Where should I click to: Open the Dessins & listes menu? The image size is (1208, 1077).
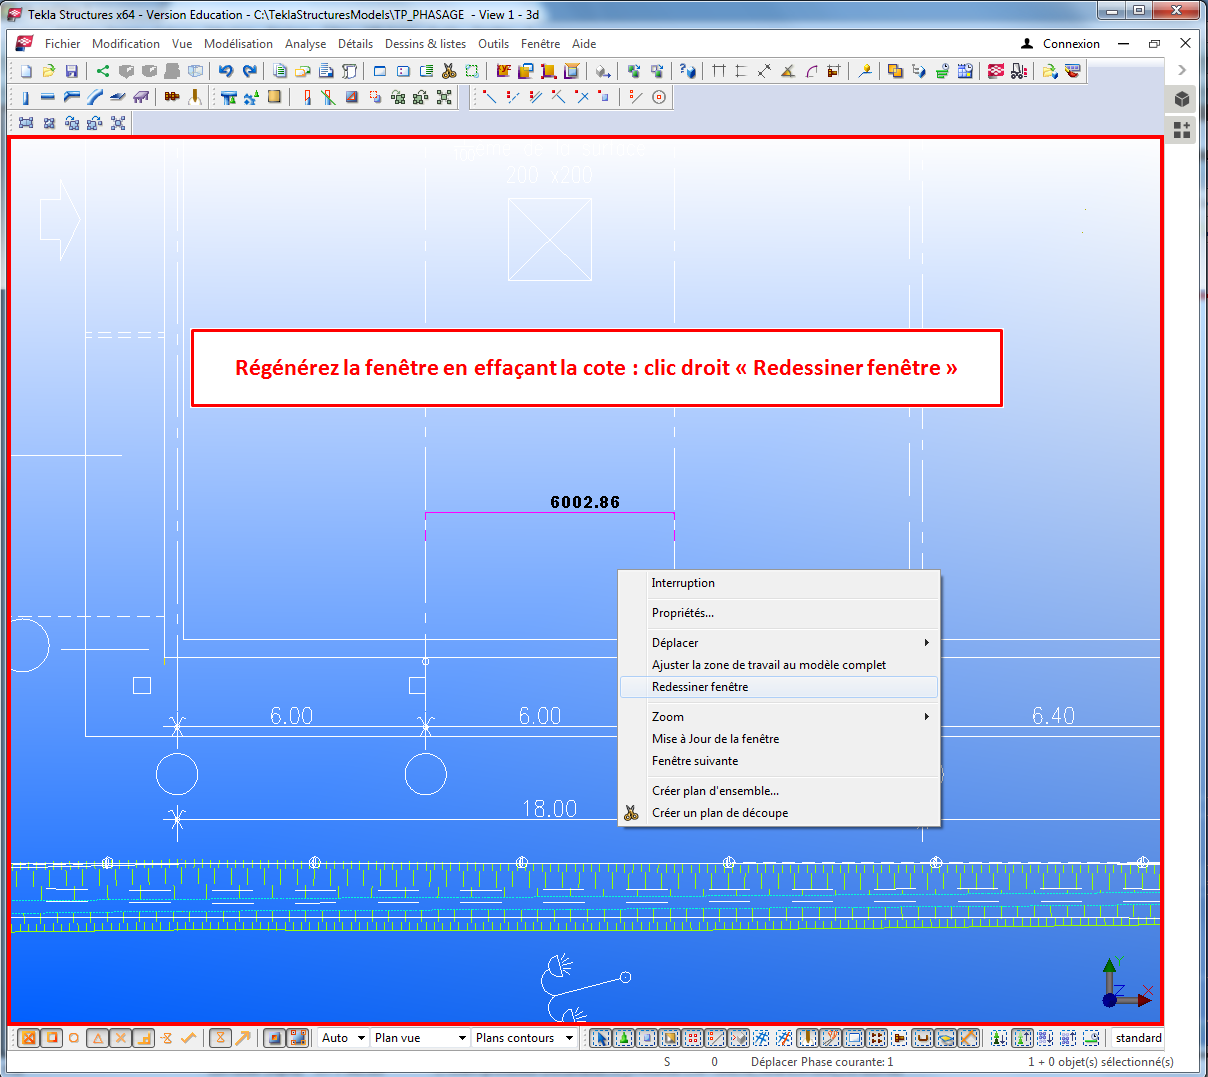(x=425, y=44)
